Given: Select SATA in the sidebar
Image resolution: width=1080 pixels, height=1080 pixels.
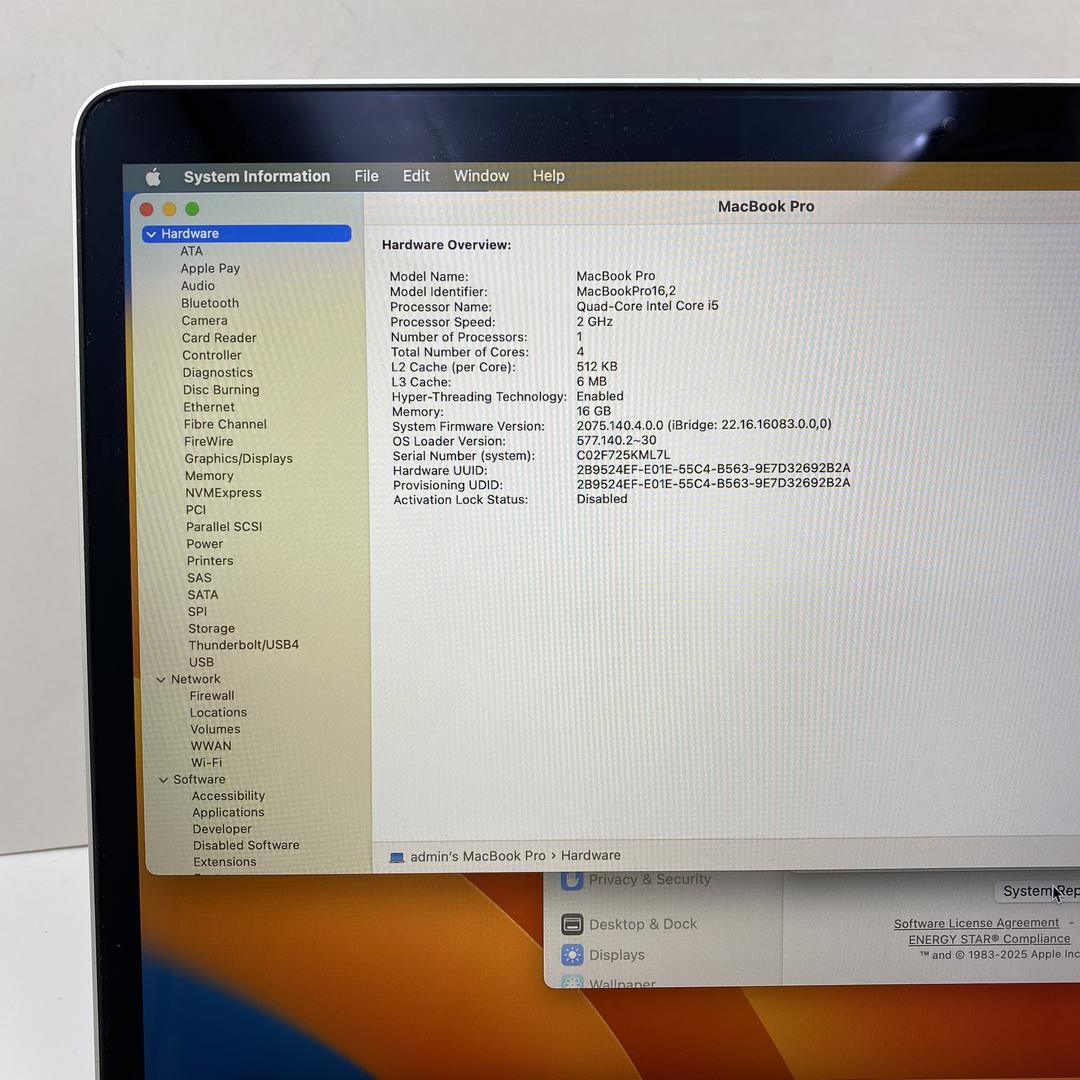Looking at the screenshot, I should pos(202,595).
